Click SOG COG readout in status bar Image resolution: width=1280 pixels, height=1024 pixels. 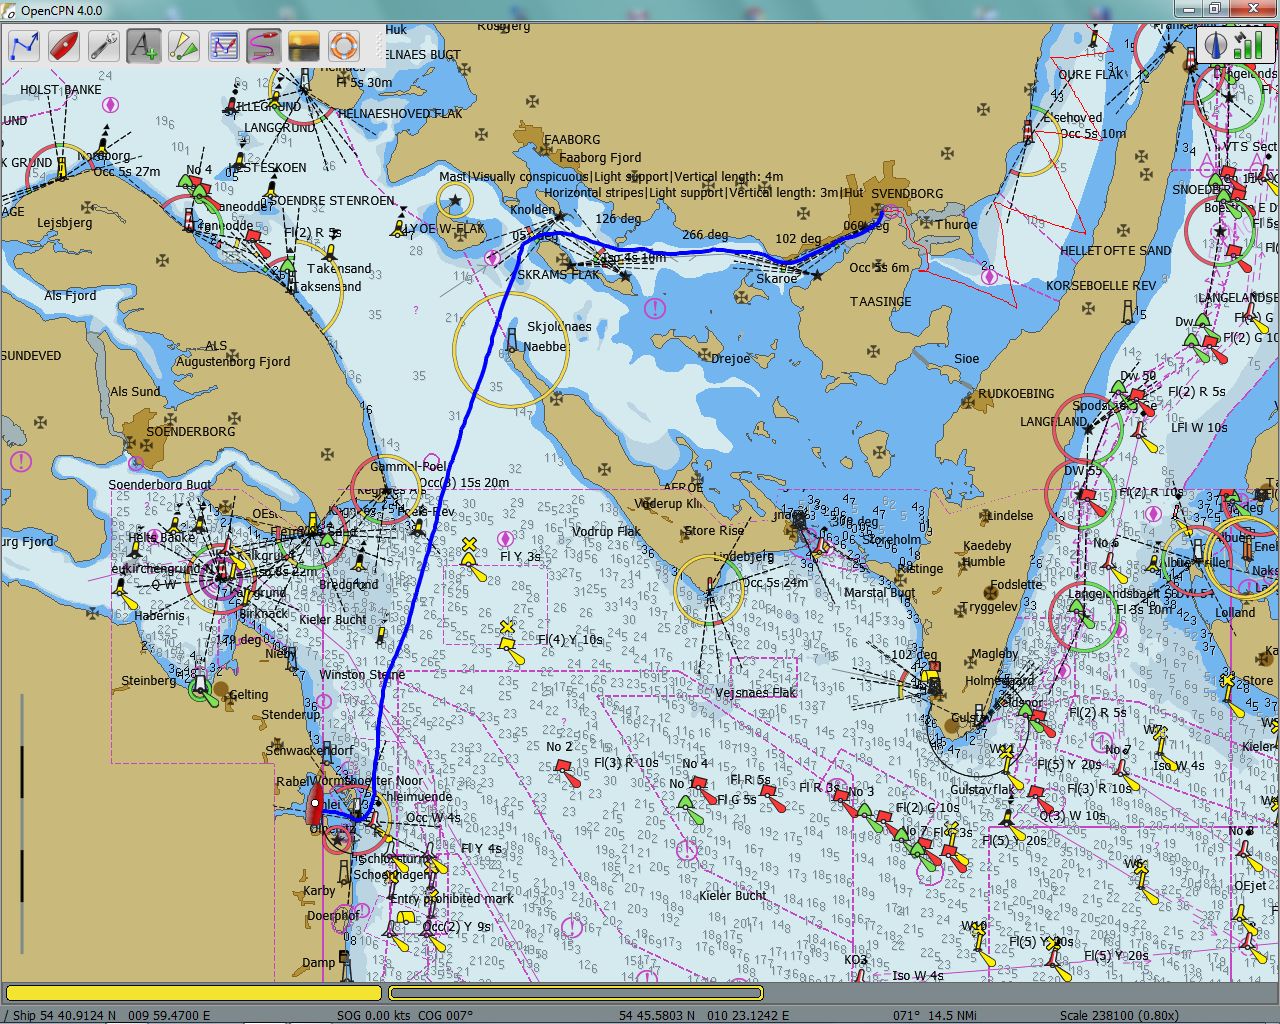tap(405, 1015)
